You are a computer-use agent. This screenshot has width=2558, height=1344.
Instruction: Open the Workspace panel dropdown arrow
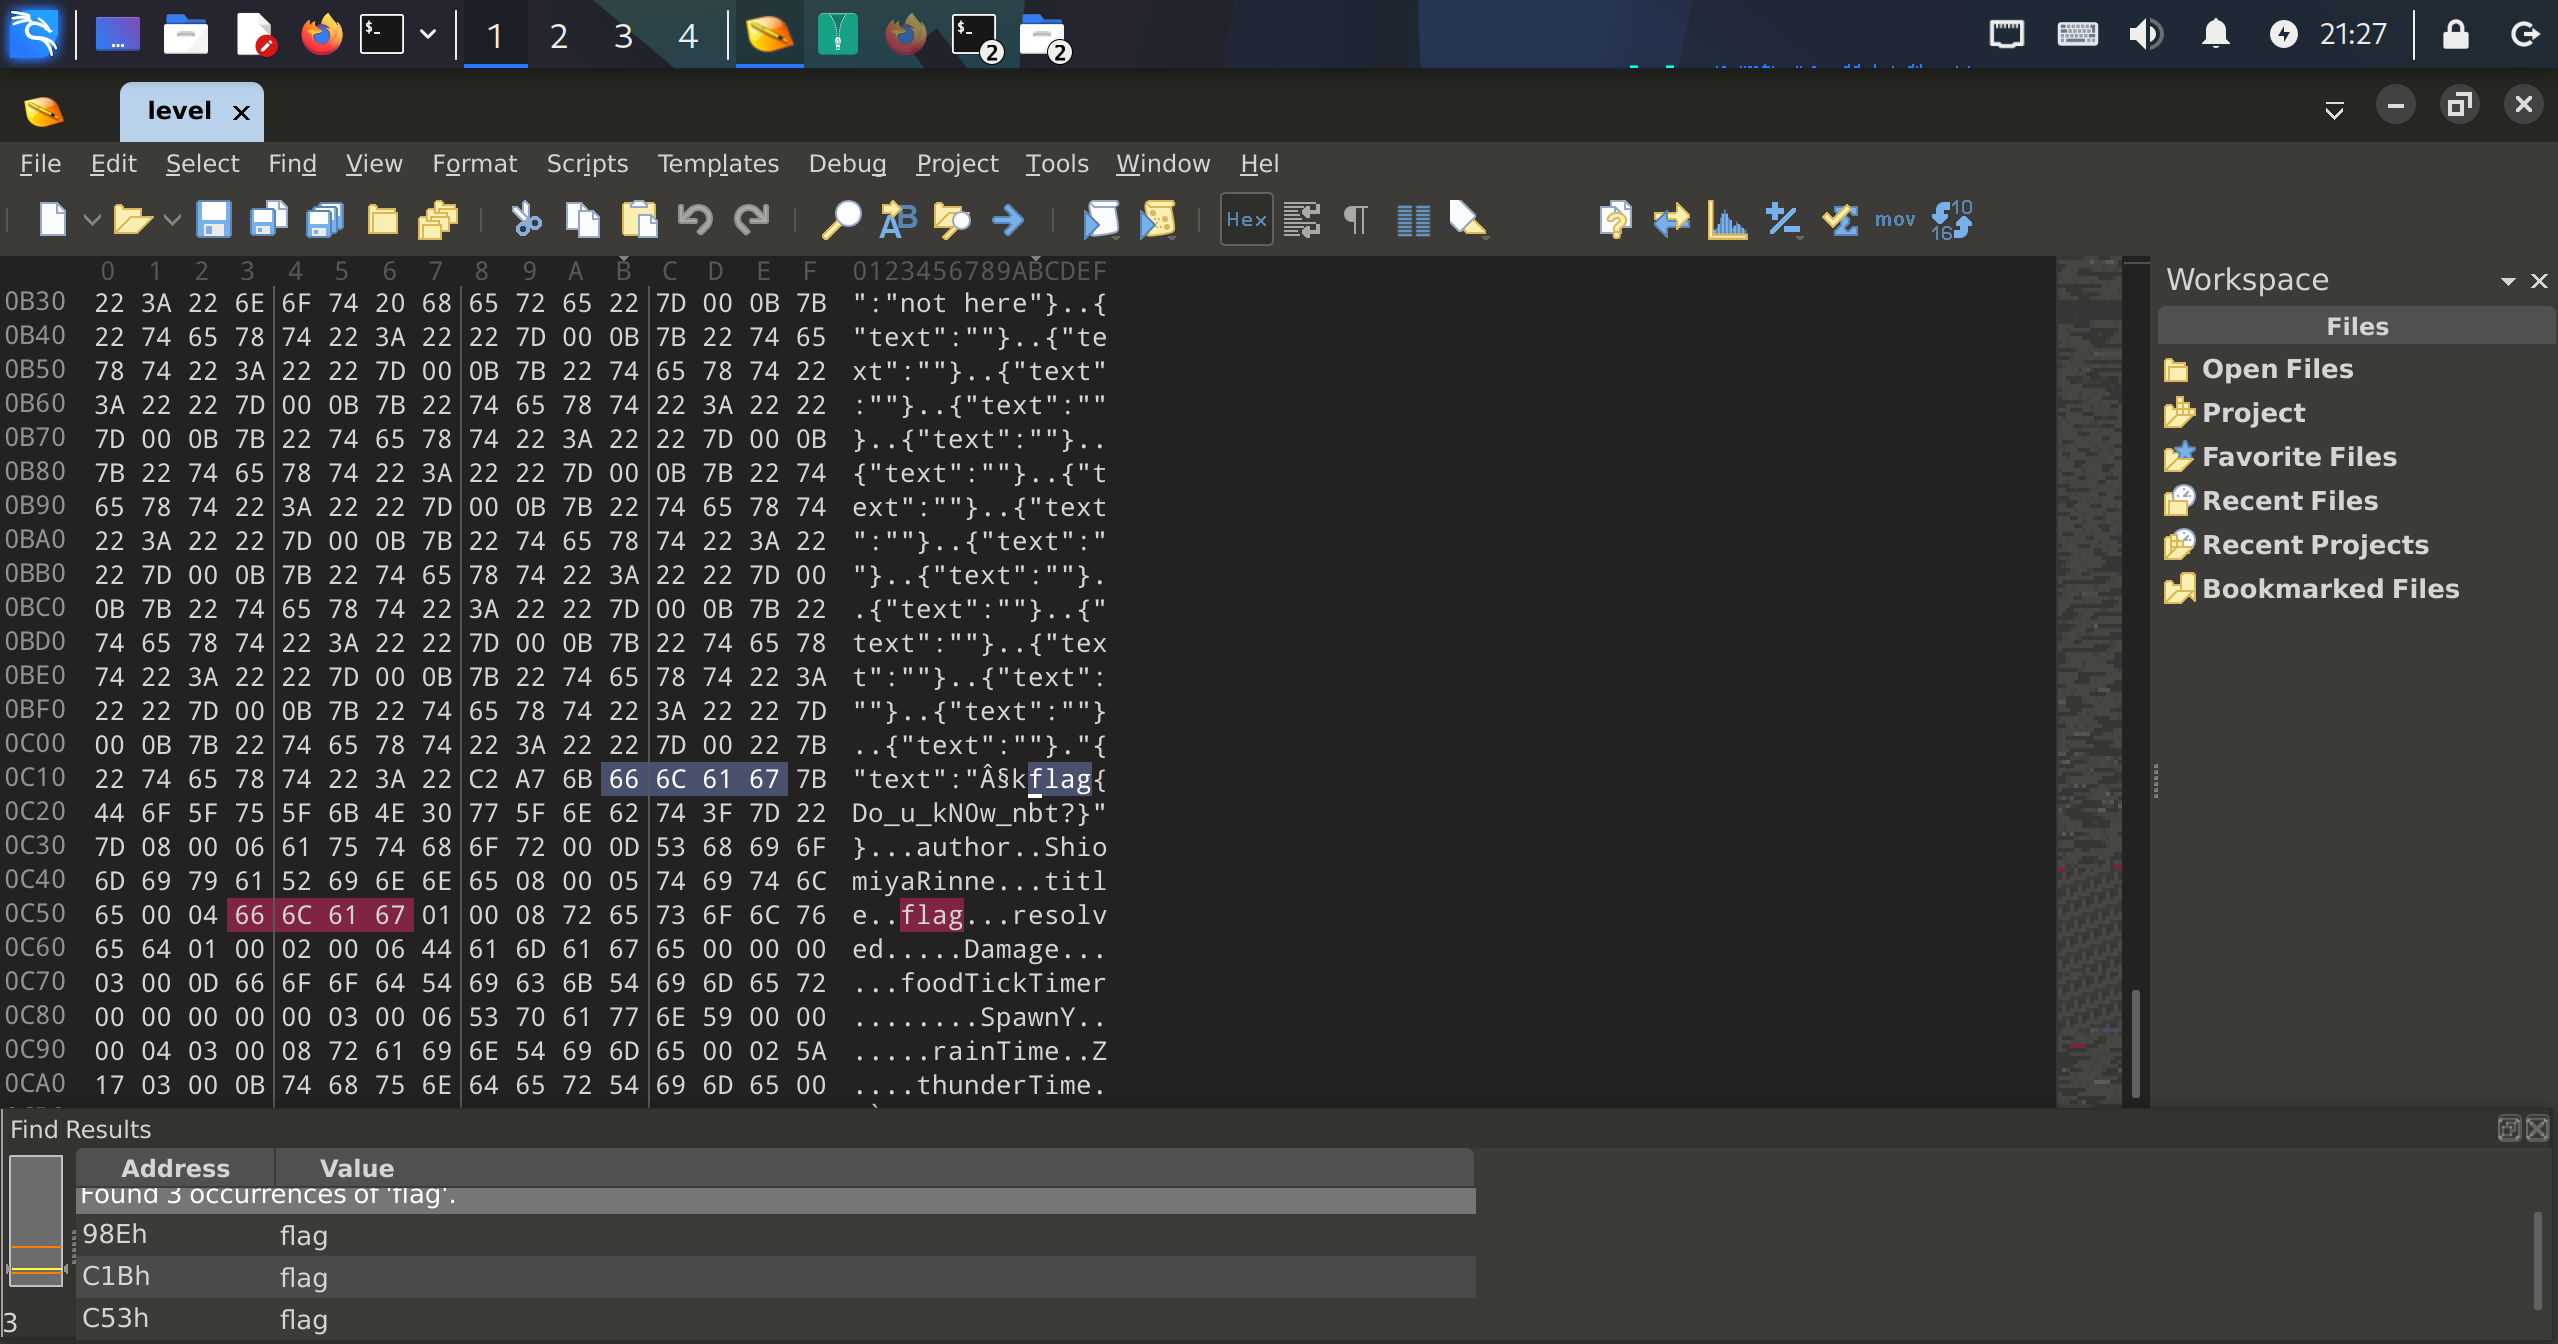click(x=2507, y=281)
